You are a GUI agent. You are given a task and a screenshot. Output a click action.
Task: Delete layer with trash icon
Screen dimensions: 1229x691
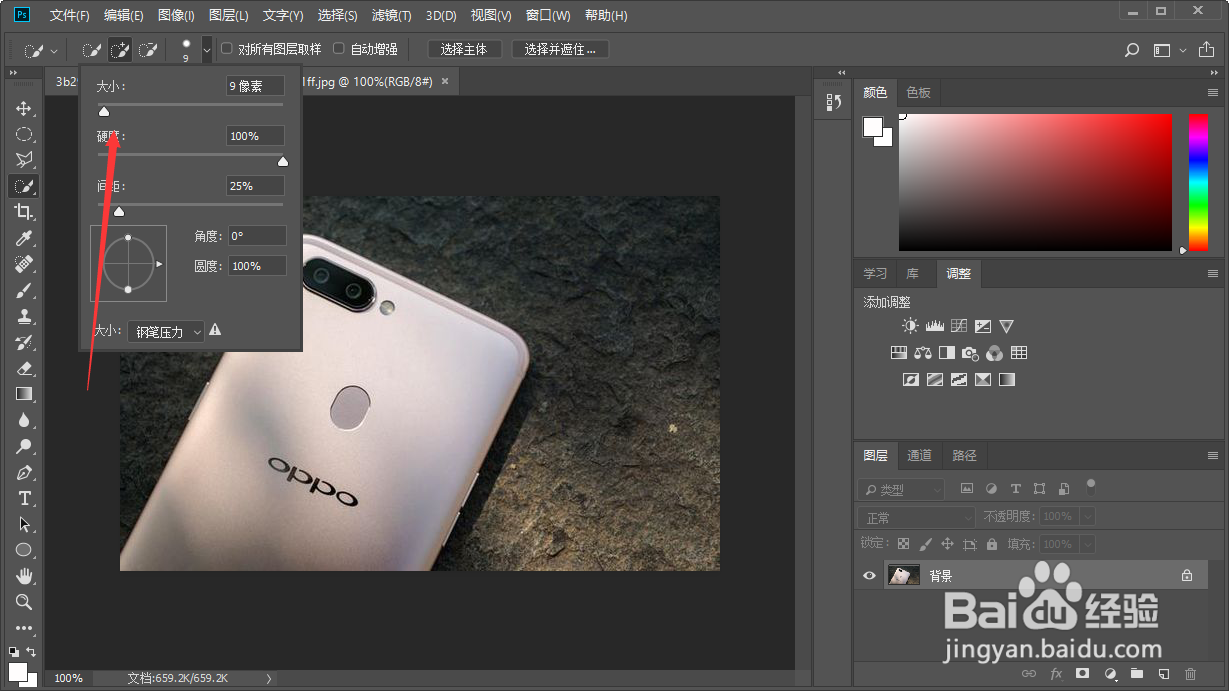pyautogui.click(x=1190, y=674)
